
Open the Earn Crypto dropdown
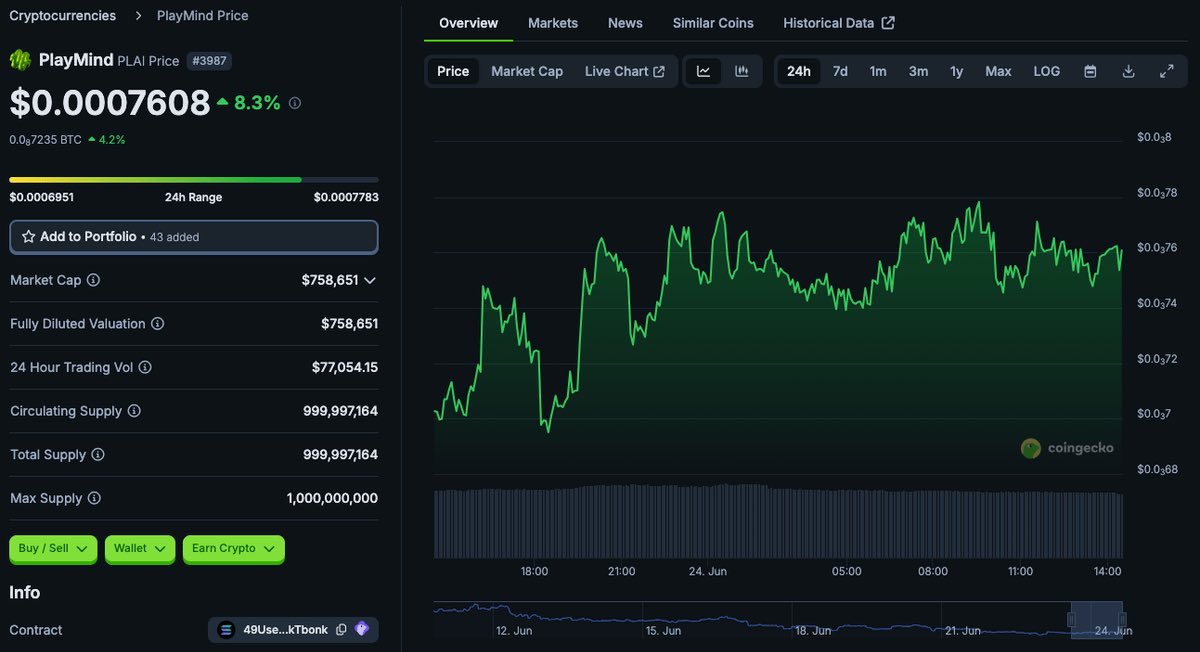[x=234, y=548]
